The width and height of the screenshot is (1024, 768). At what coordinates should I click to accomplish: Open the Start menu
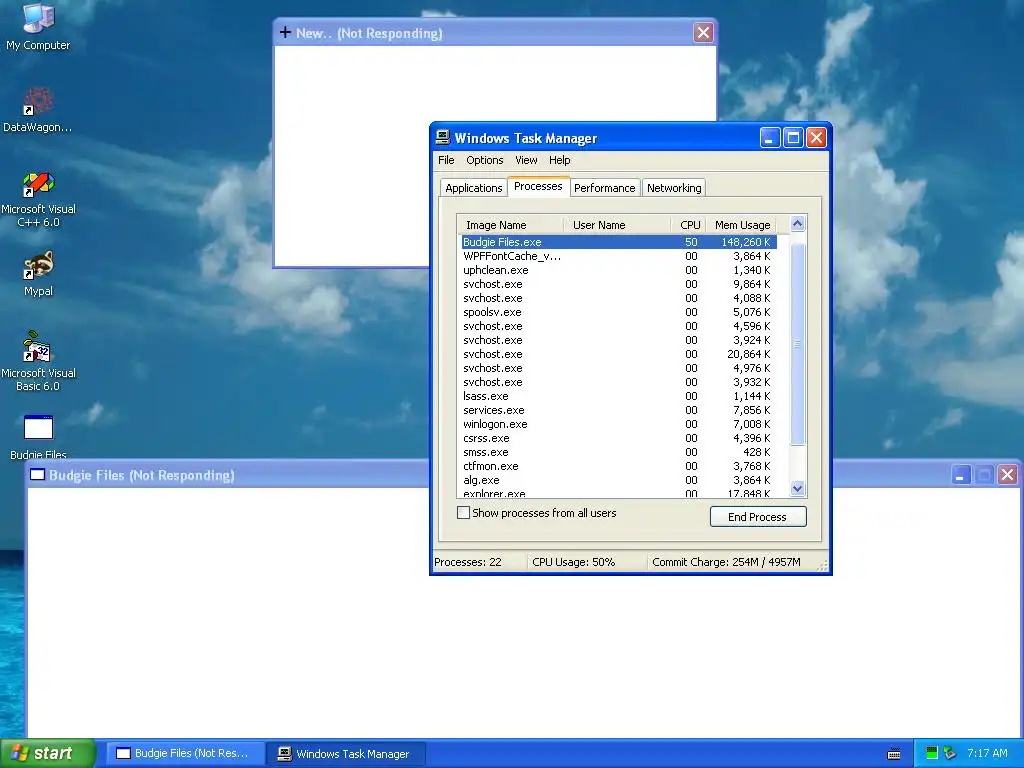point(47,753)
